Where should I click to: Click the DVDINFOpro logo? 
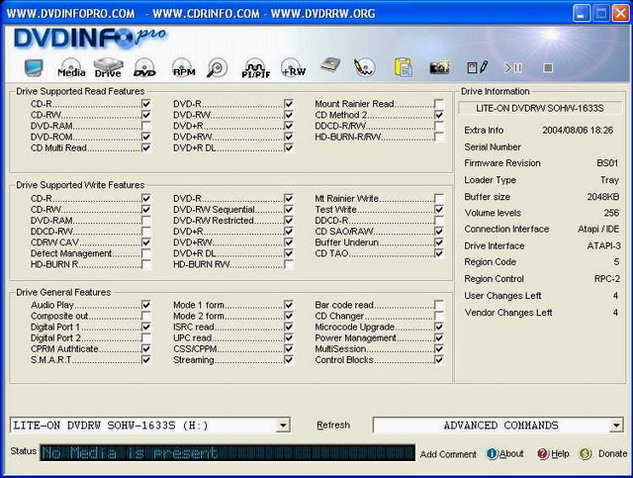click(x=90, y=38)
